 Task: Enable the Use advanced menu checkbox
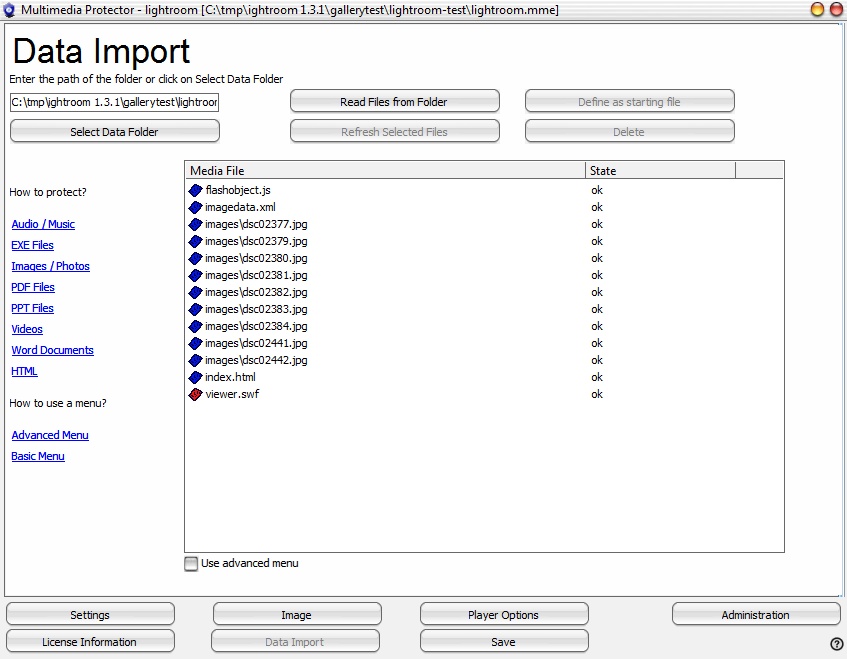191,564
